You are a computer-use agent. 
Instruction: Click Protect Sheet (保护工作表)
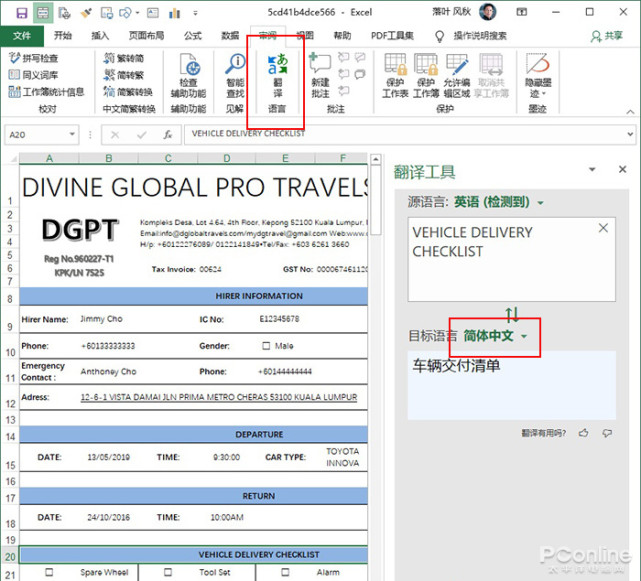(395, 76)
